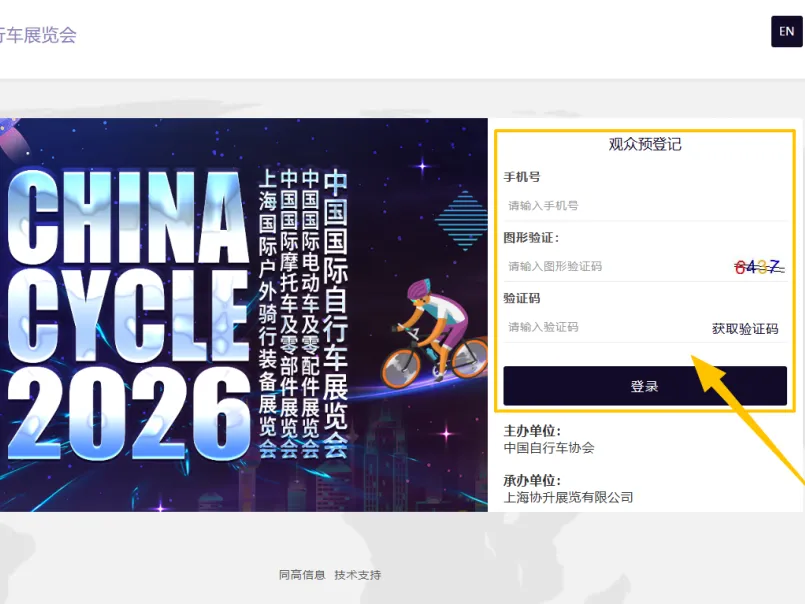Click the 展览会 site title in header

pos(38,35)
